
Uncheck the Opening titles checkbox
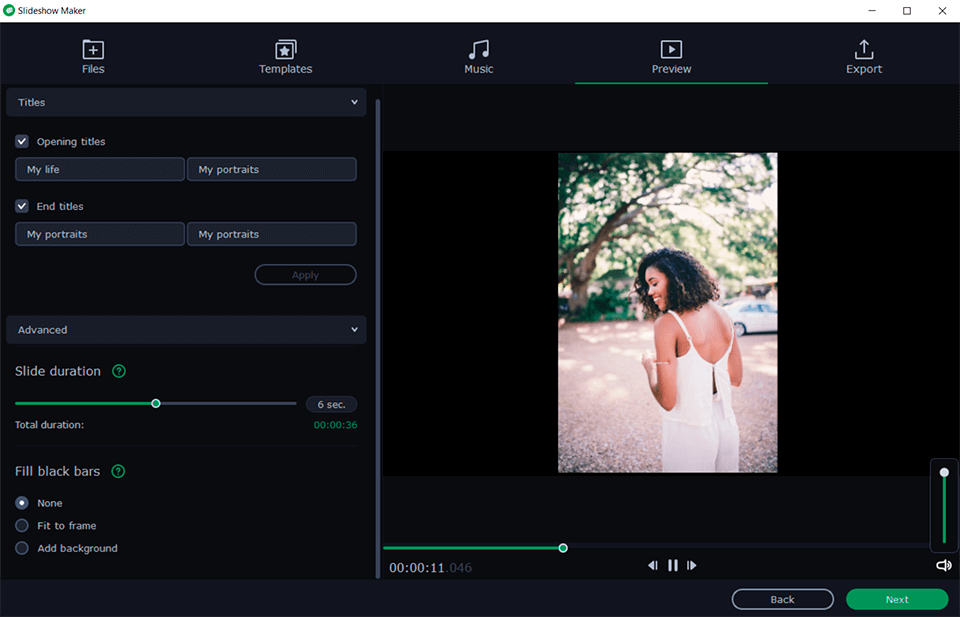point(21,141)
